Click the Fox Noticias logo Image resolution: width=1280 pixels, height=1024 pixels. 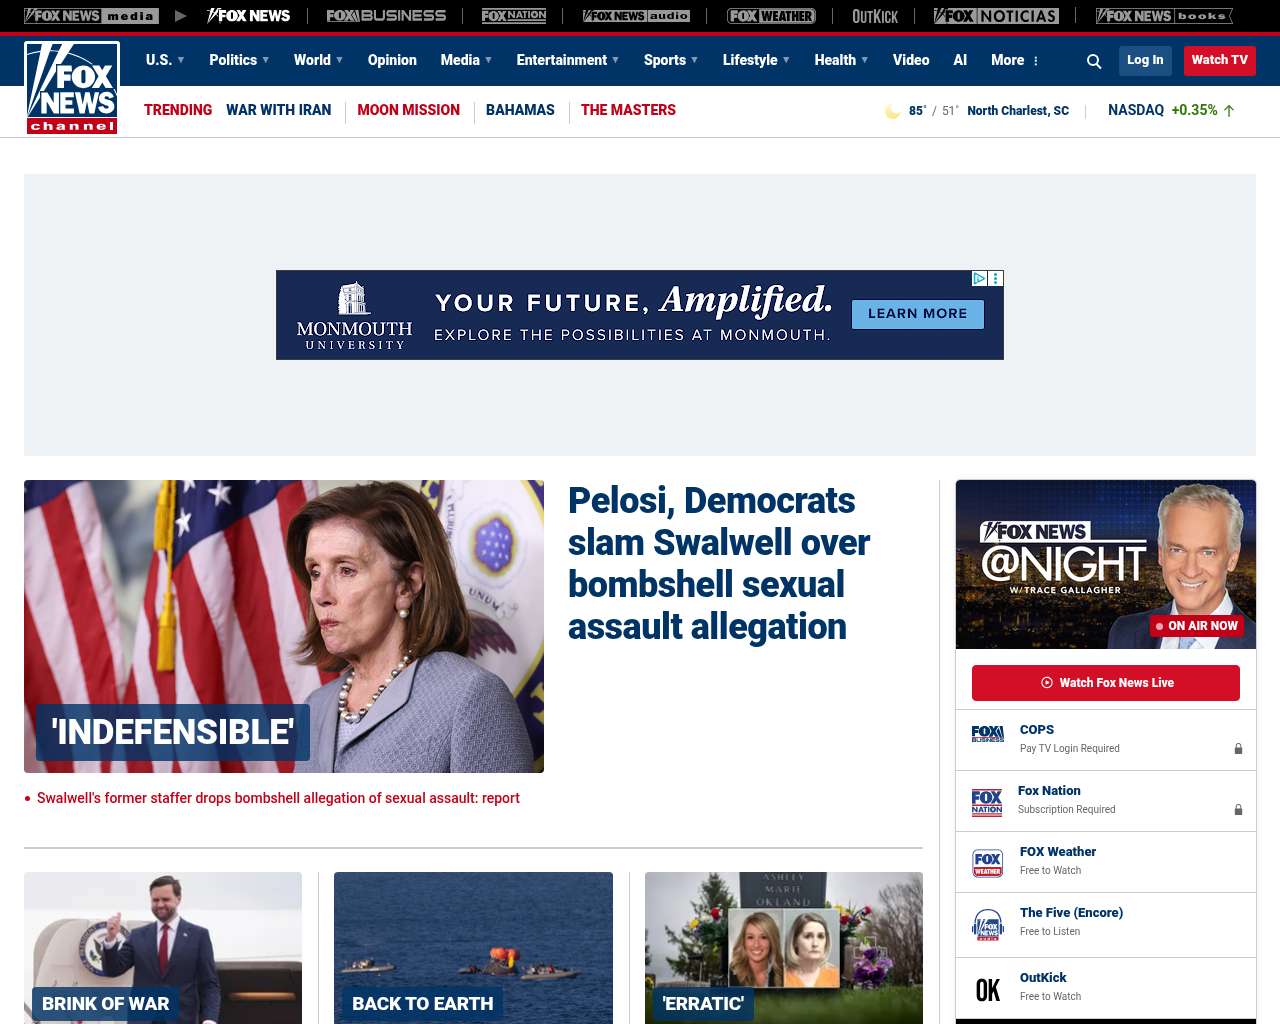tap(996, 16)
